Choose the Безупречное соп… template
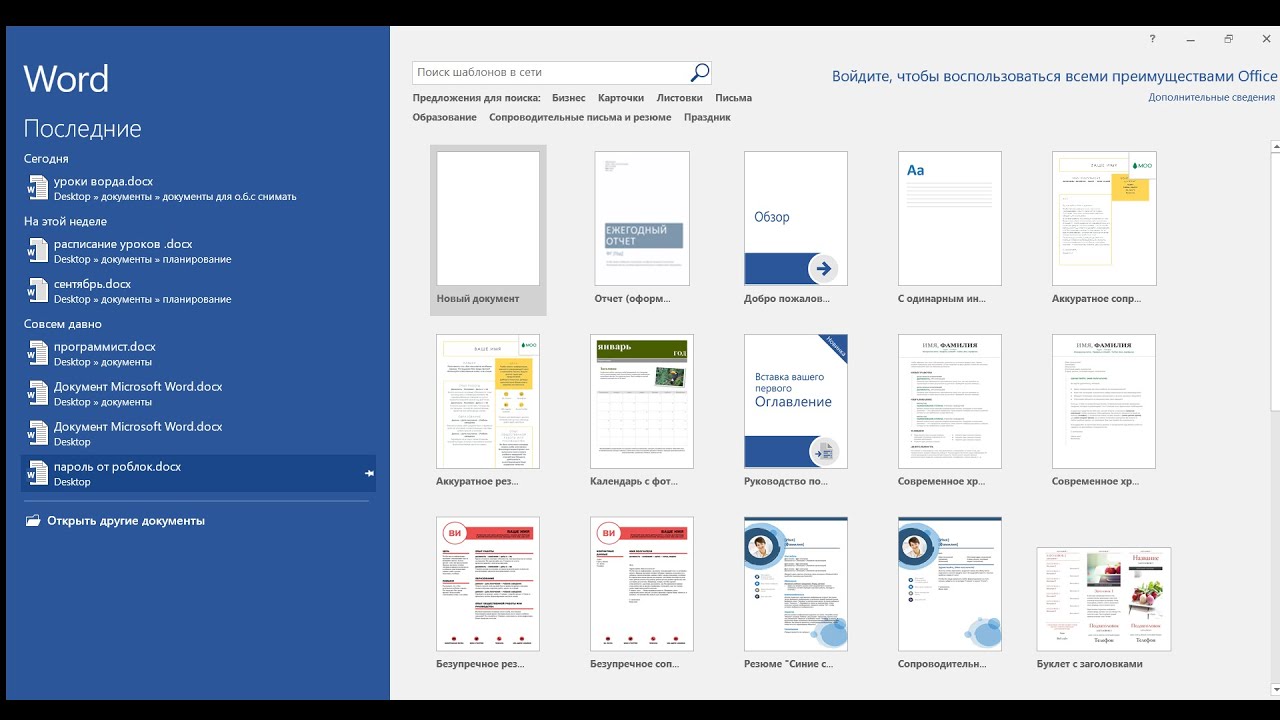 [x=642, y=593]
